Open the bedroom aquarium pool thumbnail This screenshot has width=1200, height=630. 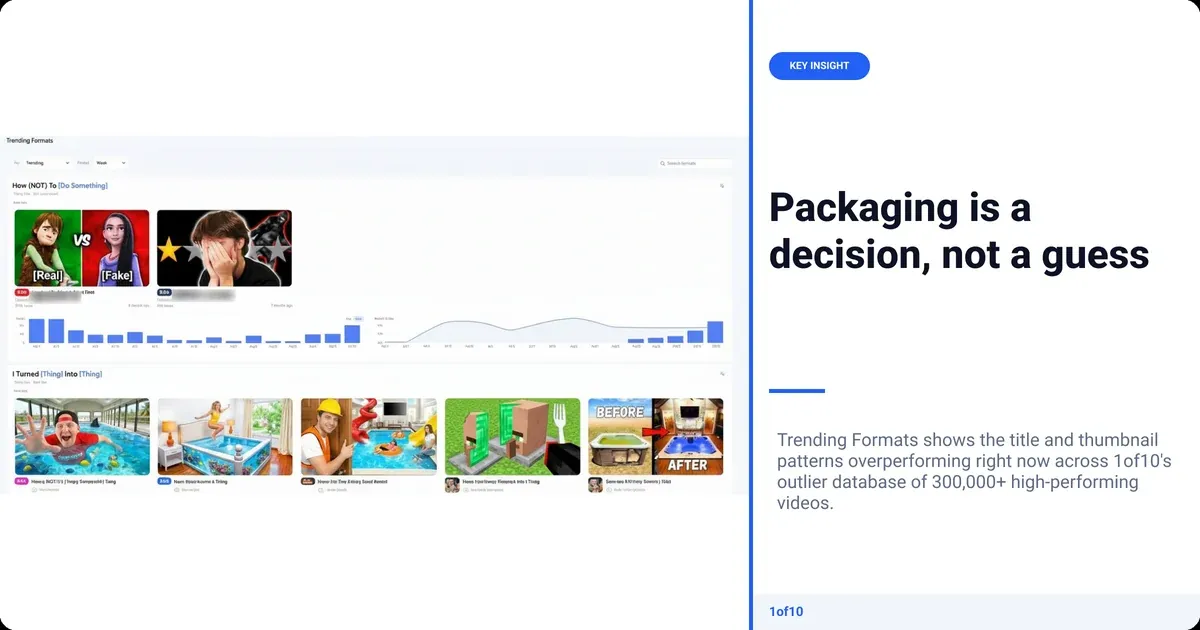click(225, 437)
